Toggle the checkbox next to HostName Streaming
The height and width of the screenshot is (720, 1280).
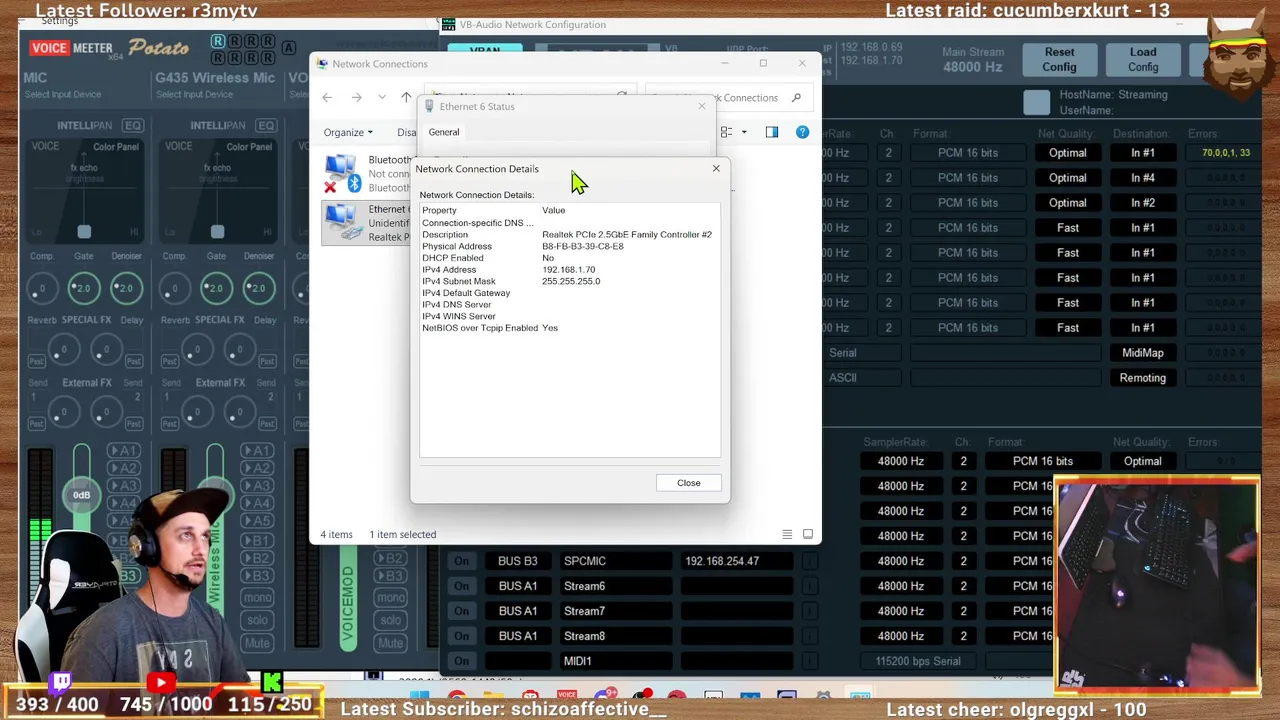pyautogui.click(x=1037, y=102)
